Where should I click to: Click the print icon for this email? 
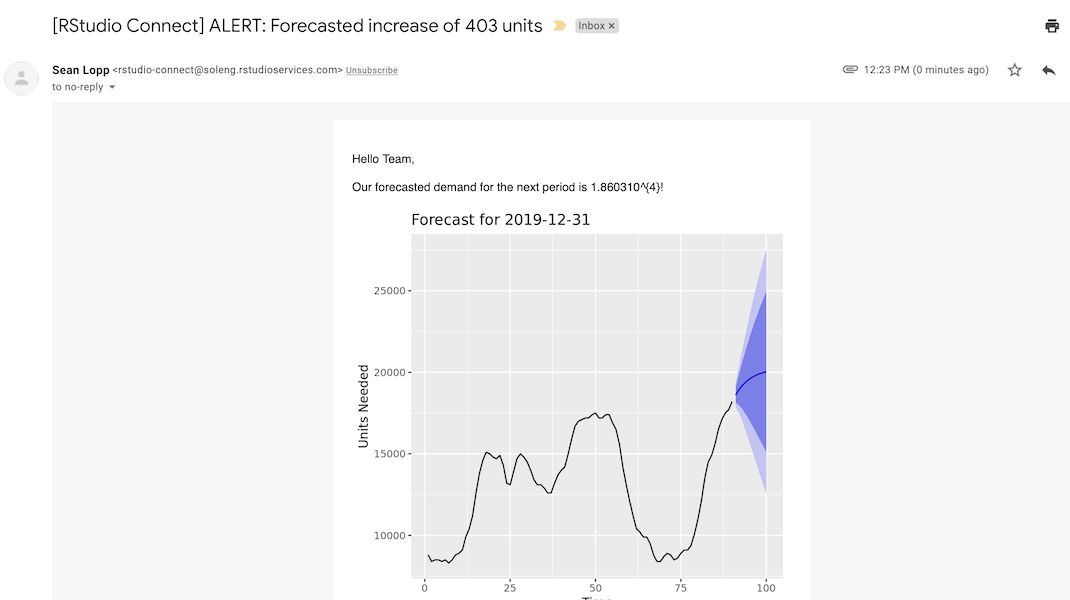coord(1051,25)
